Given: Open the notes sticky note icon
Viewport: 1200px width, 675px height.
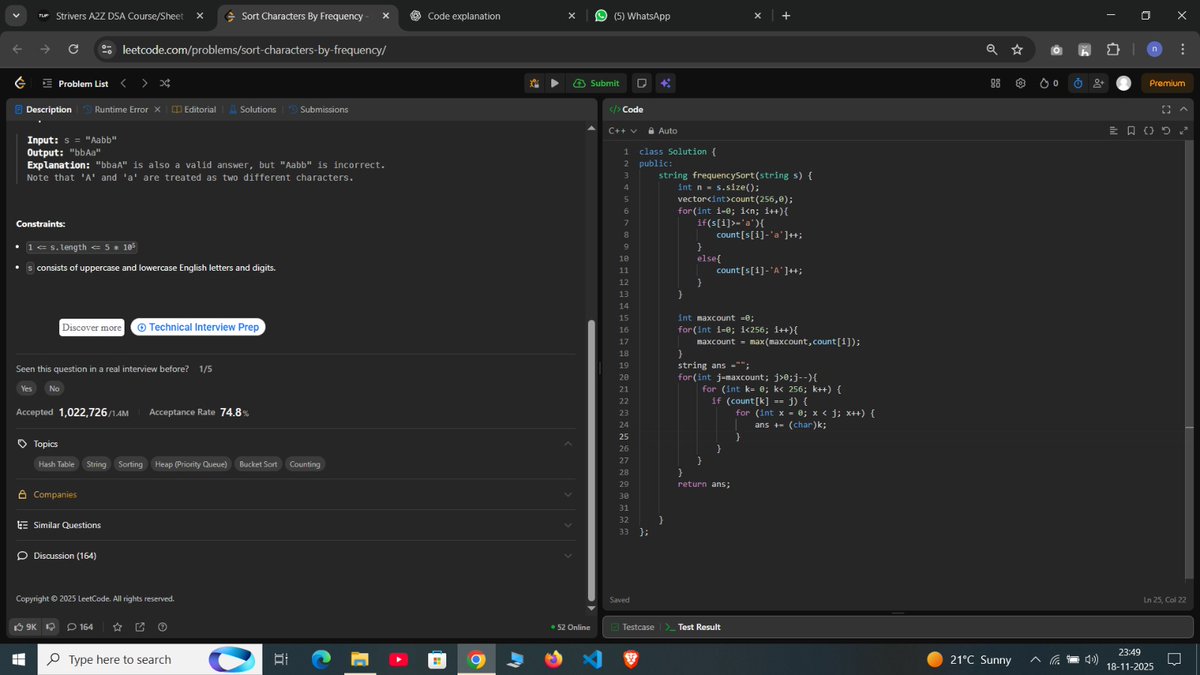Looking at the screenshot, I should [641, 83].
